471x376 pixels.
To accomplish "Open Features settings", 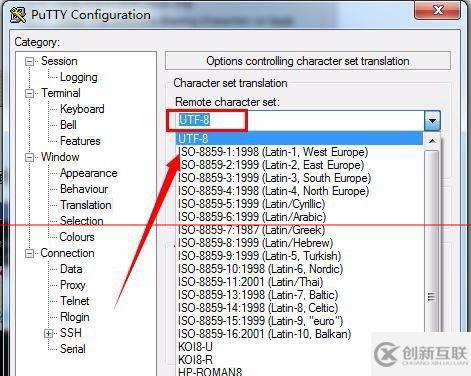I will 80,141.
